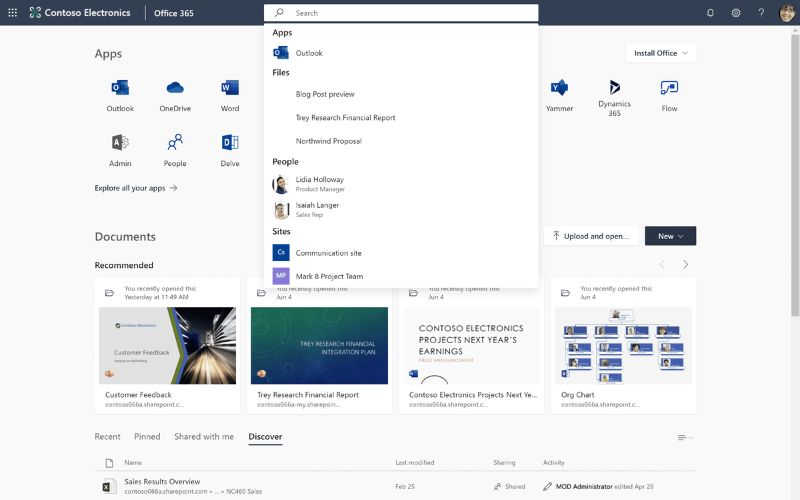Click the Office 365 header link

pos(174,13)
